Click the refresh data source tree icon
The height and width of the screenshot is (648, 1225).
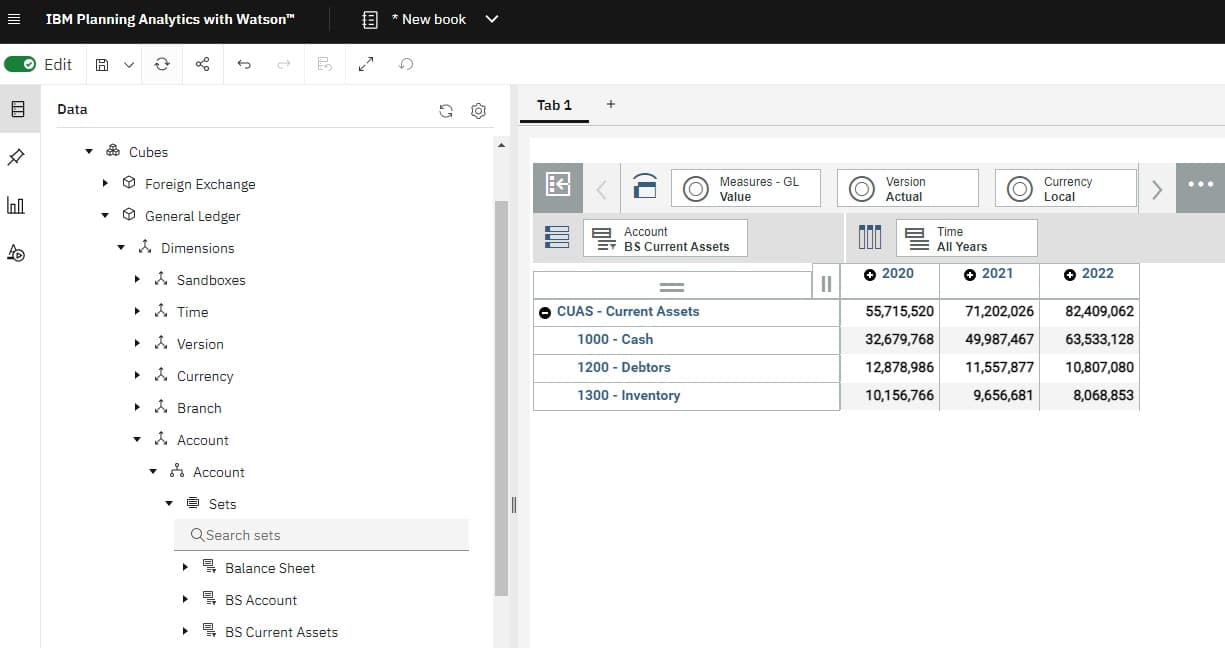pyautogui.click(x=446, y=110)
